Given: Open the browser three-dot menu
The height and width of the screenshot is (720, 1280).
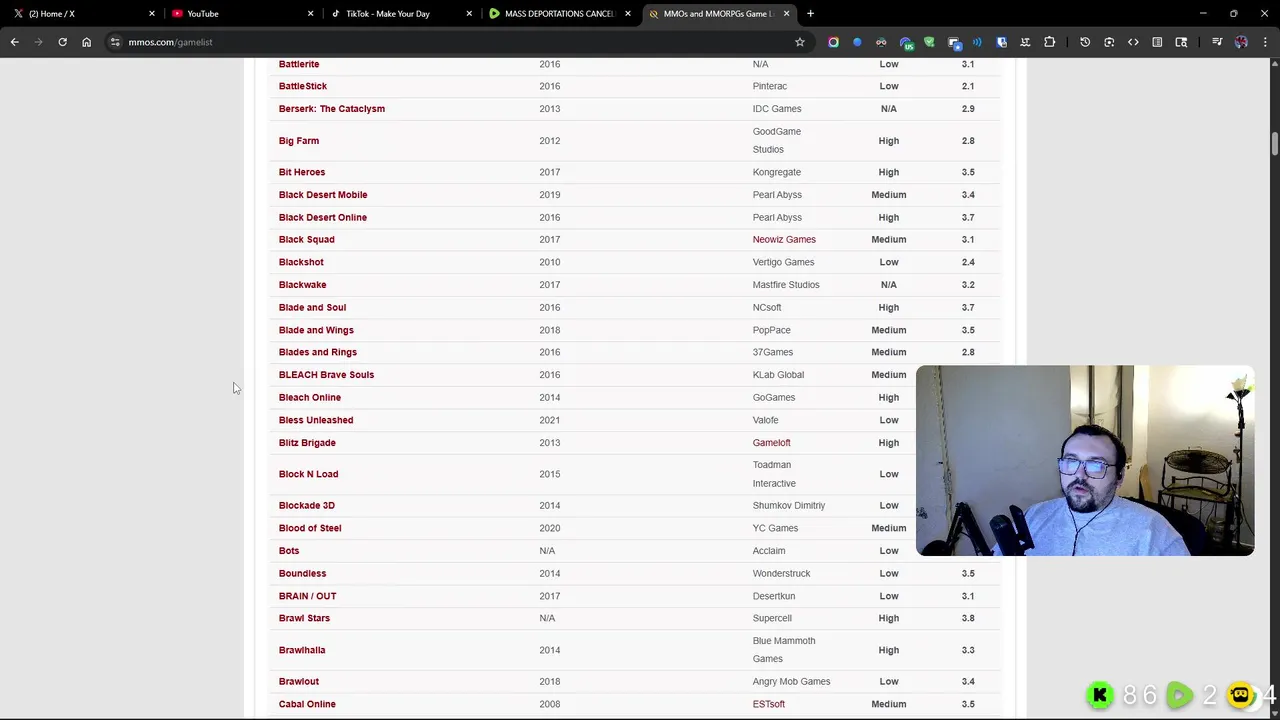Looking at the screenshot, I should tap(1265, 42).
